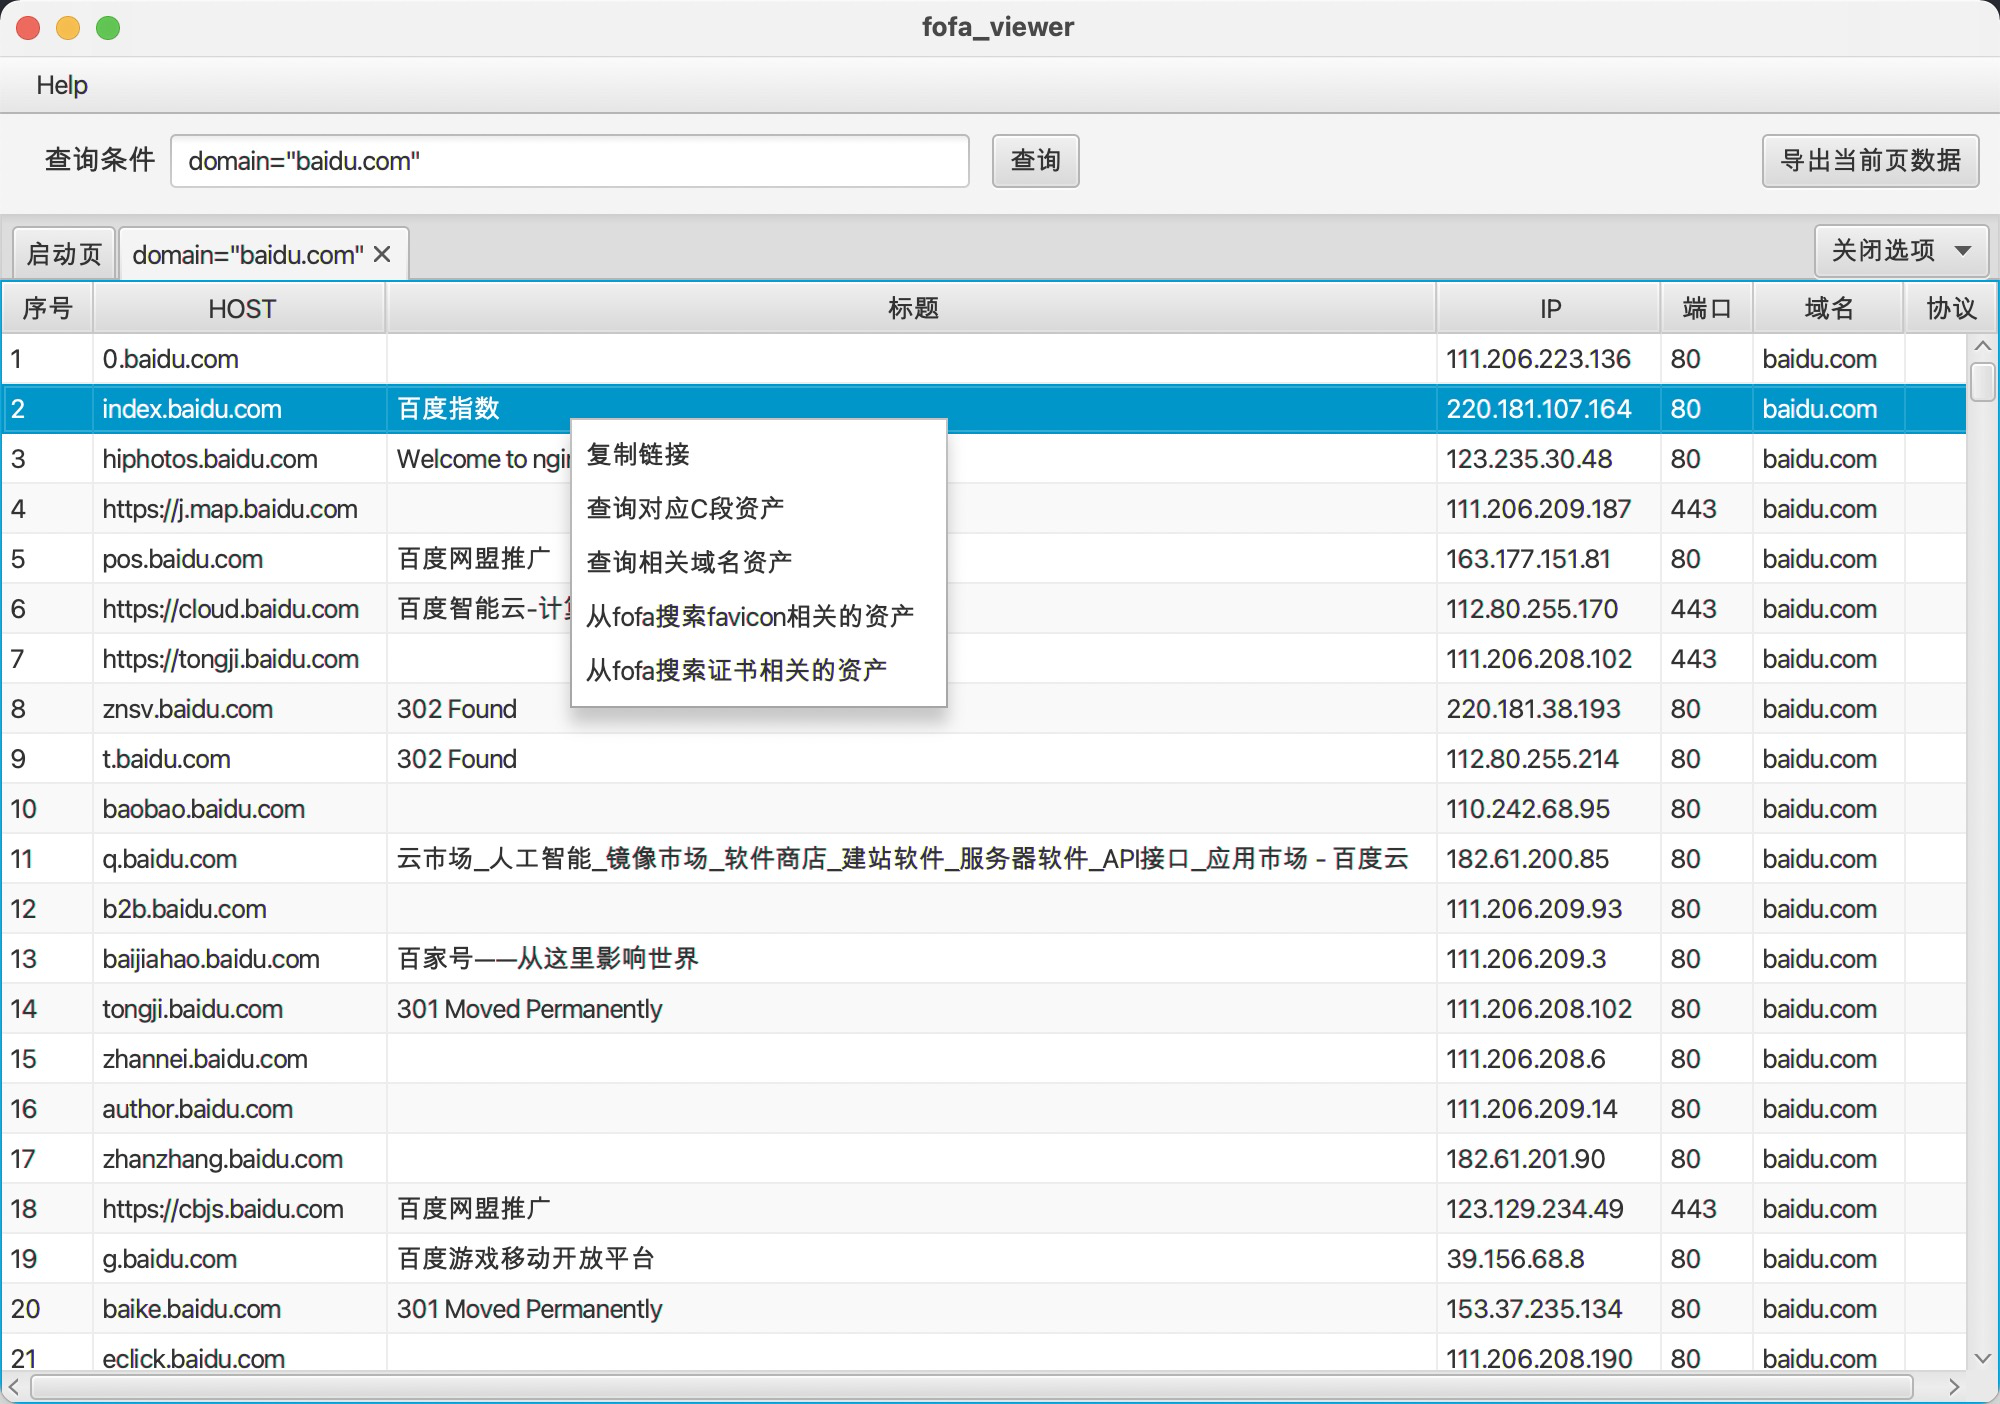2000x1404 pixels.
Task: Click the horizontal scrollbar right arrow
Action: coord(1954,1387)
